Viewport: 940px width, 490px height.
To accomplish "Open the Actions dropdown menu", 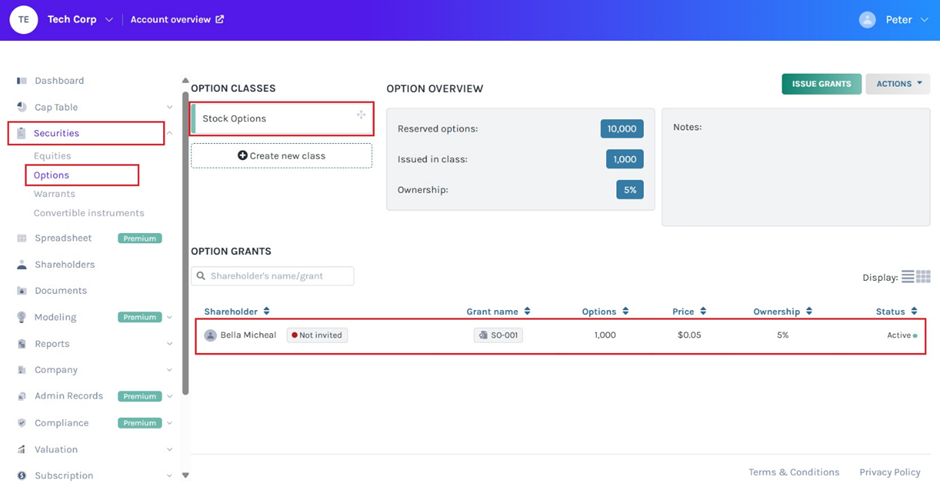I will (x=898, y=84).
